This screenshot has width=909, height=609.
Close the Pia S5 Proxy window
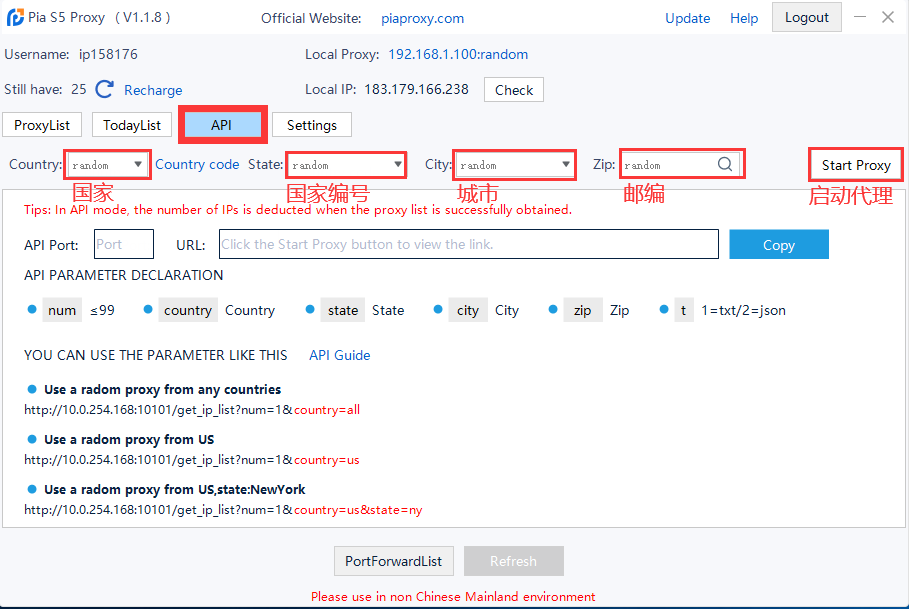(x=888, y=17)
